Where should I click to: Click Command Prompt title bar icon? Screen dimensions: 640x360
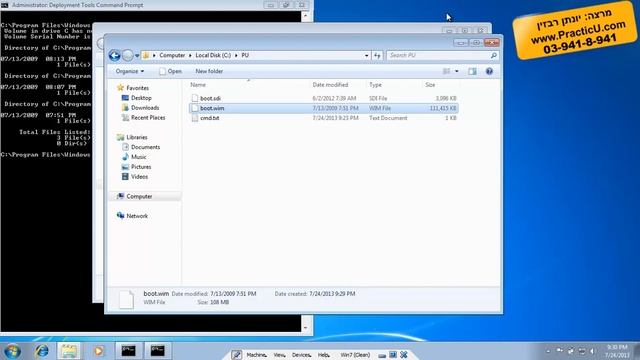(x=5, y=5)
